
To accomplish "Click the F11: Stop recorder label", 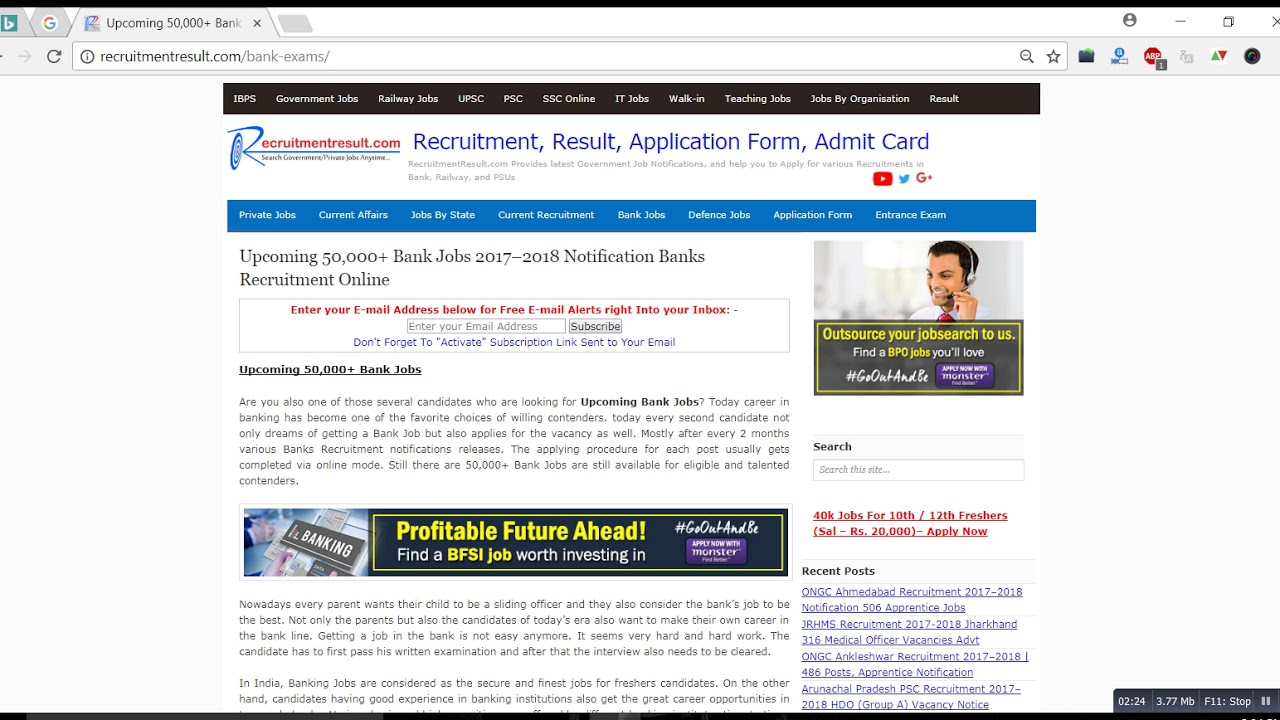I will pyautogui.click(x=1227, y=701).
